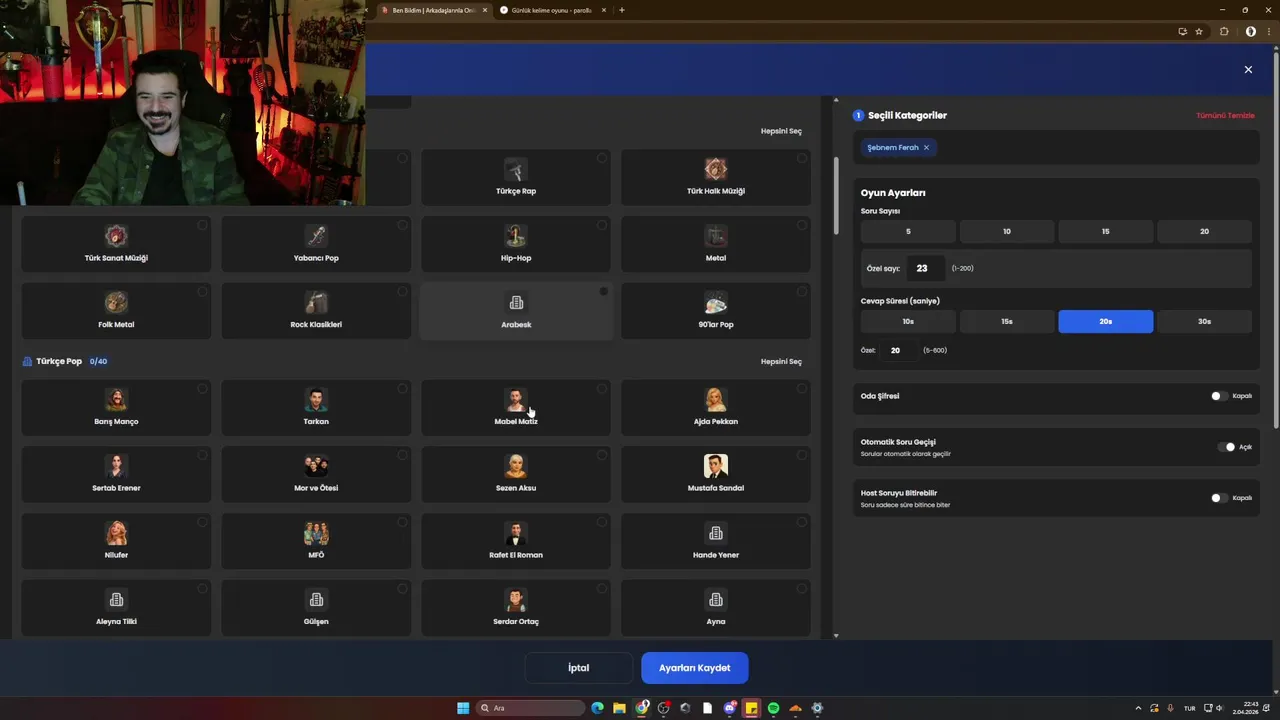Viewport: 1280px width, 720px height.
Task: Click the category list scrollbar down arrow
Action: [836, 635]
